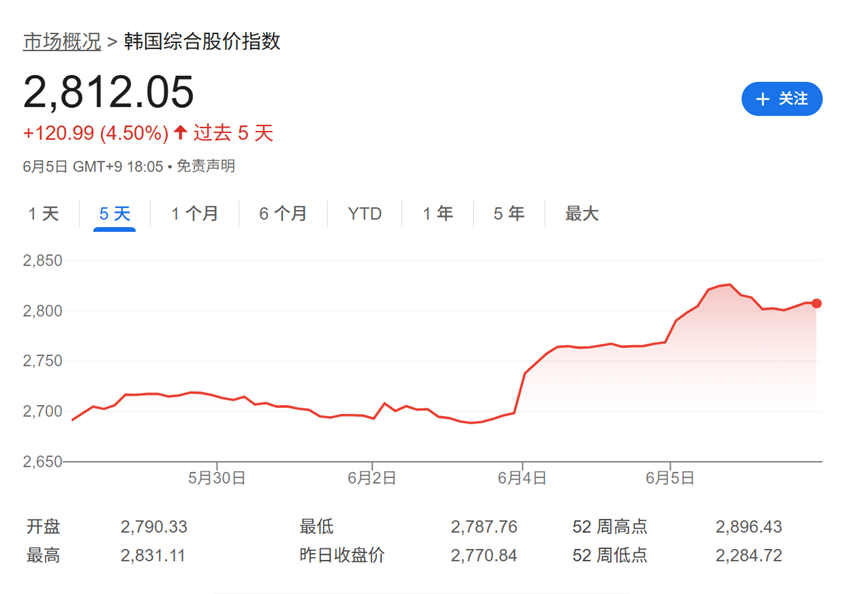Screen dimensions: 865x594
Task: Click the 昨日收盘价 value 2,770.84
Action: tap(484, 555)
